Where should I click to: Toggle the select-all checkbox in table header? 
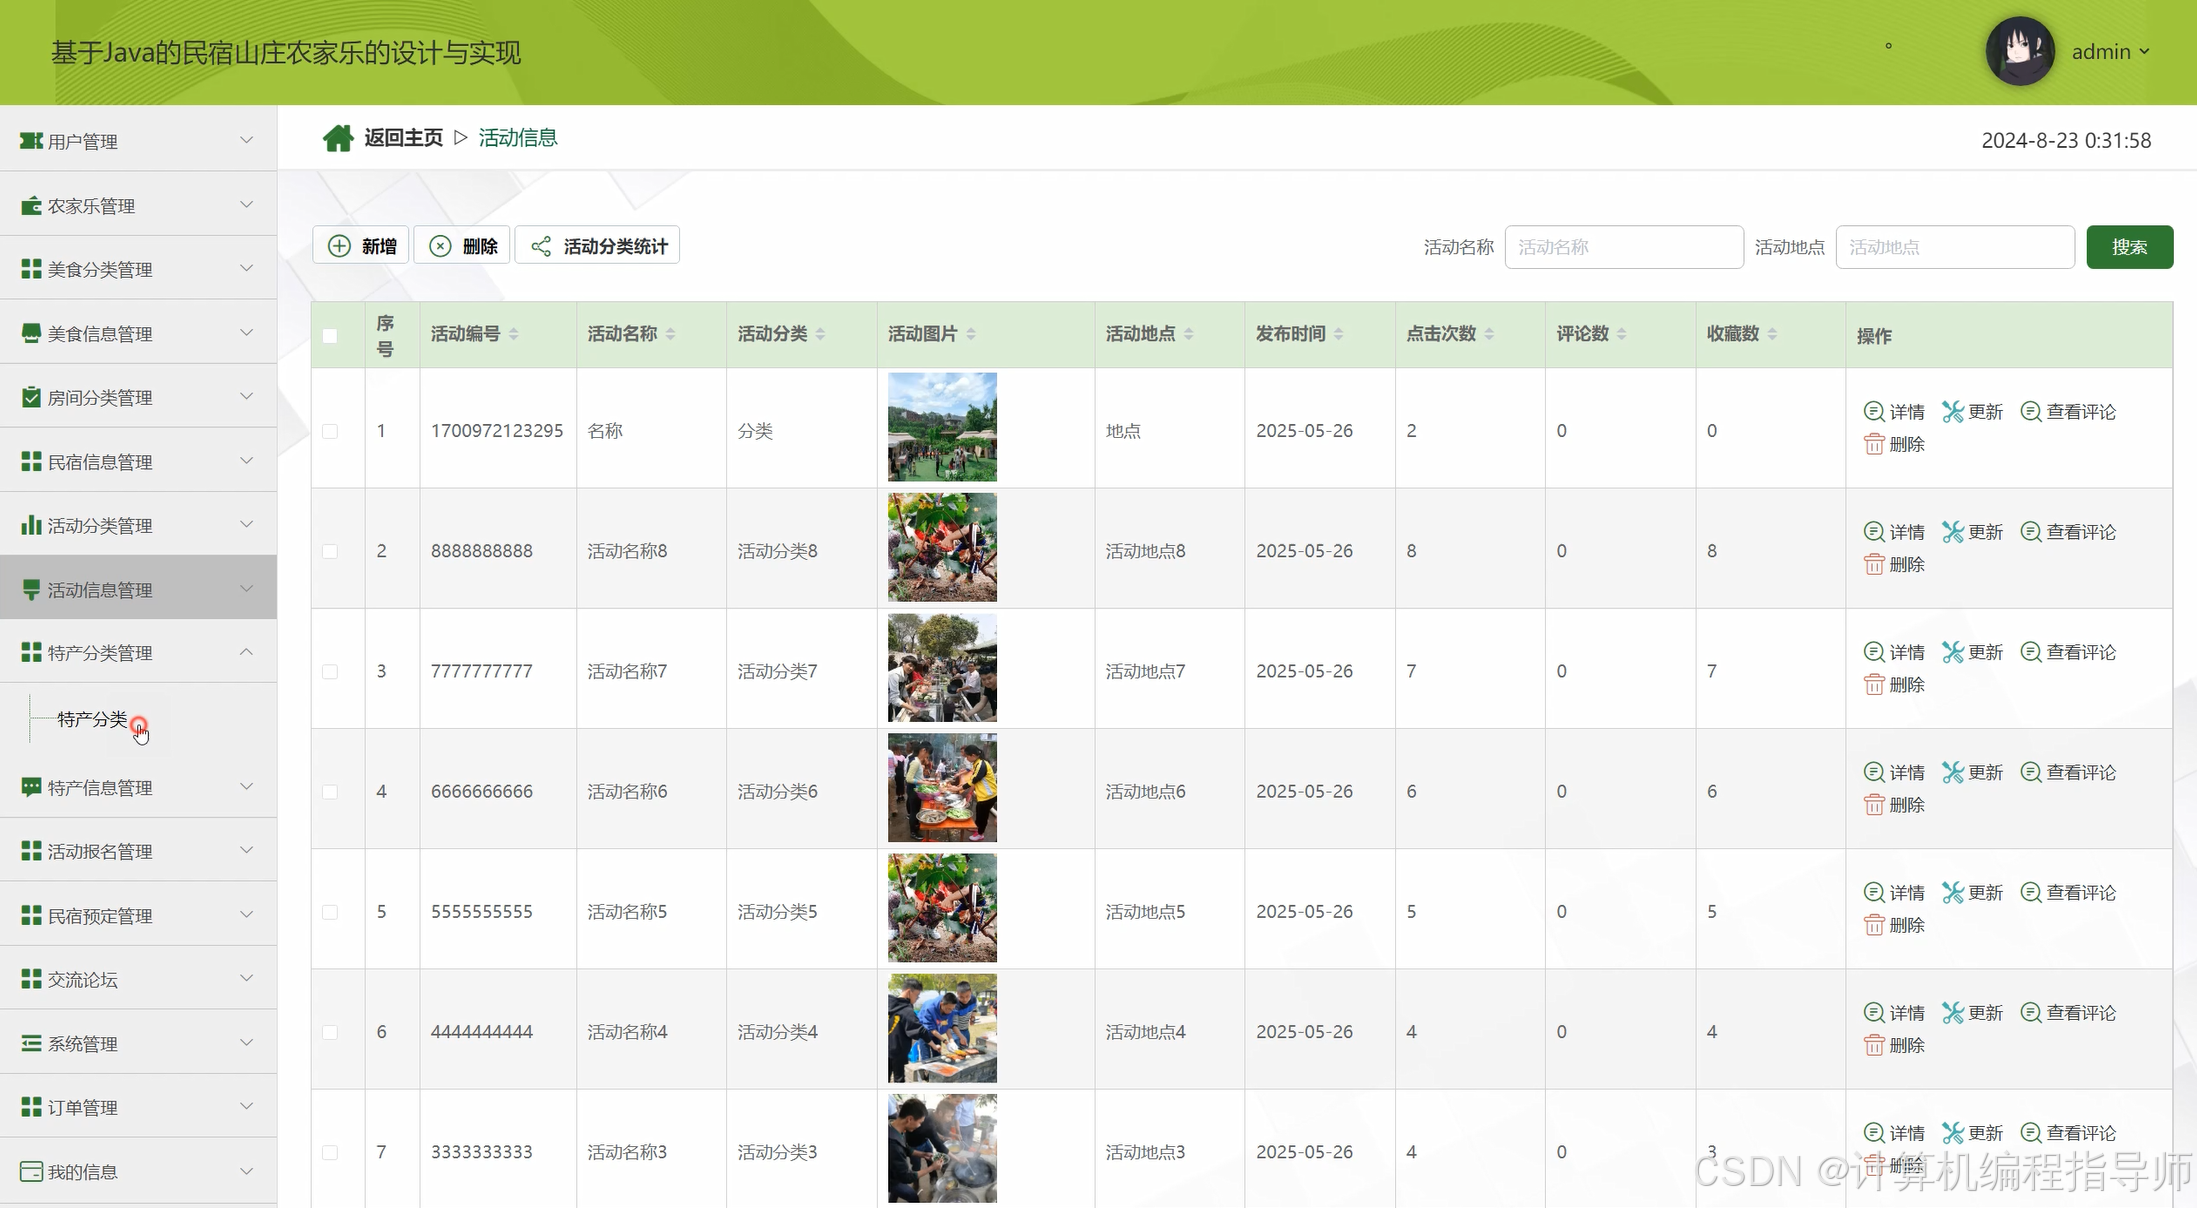click(330, 336)
